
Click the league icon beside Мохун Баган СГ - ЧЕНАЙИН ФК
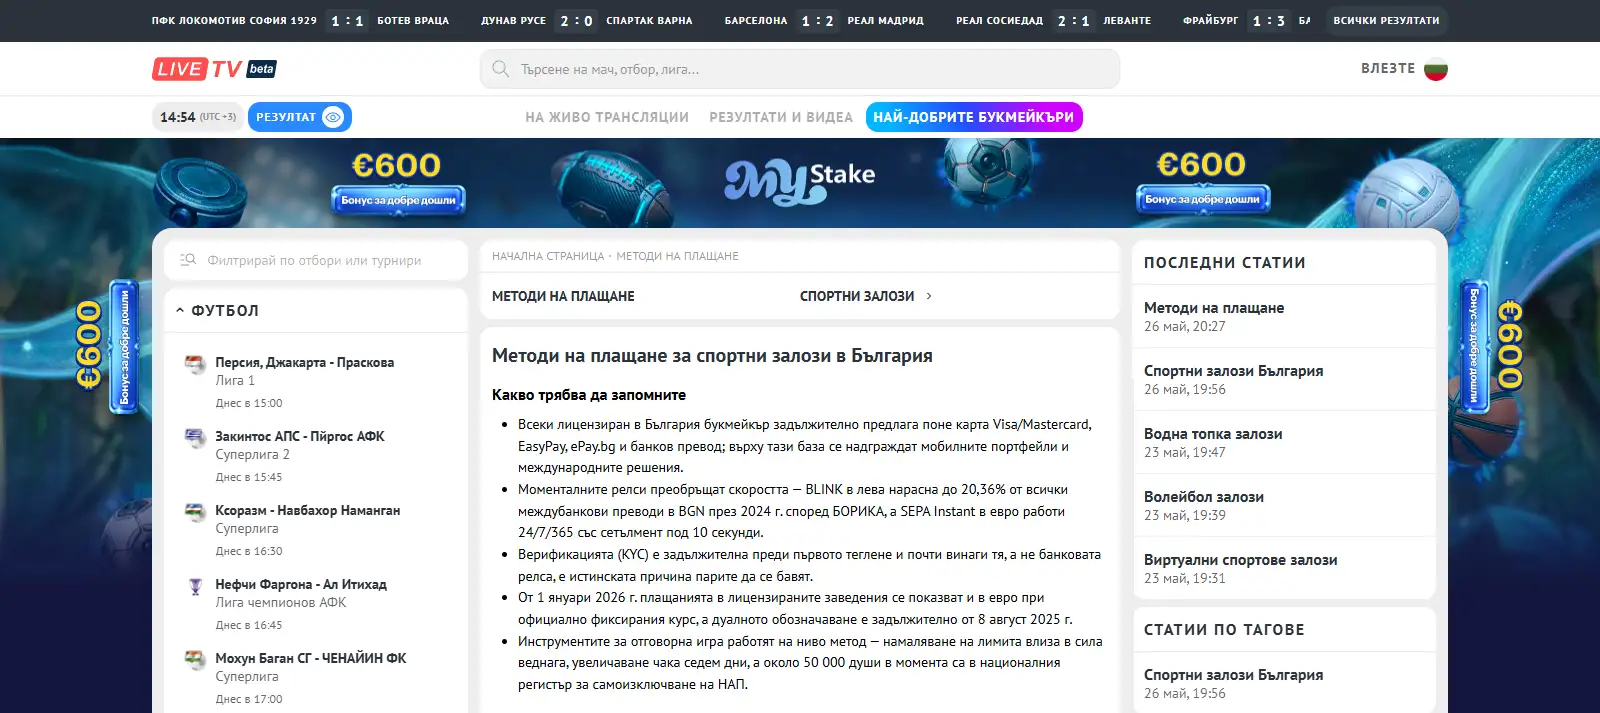(x=195, y=660)
